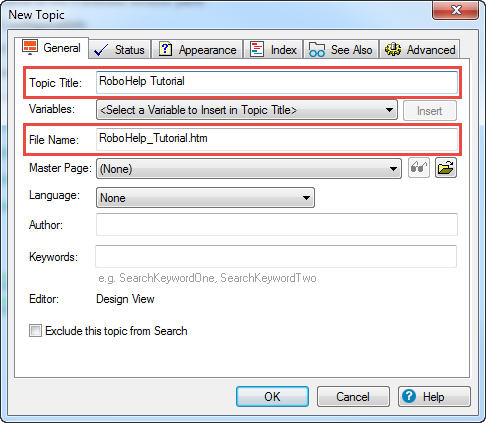486x423 pixels.
Task: Click the Master Page preview glasses icon
Action: click(x=419, y=168)
